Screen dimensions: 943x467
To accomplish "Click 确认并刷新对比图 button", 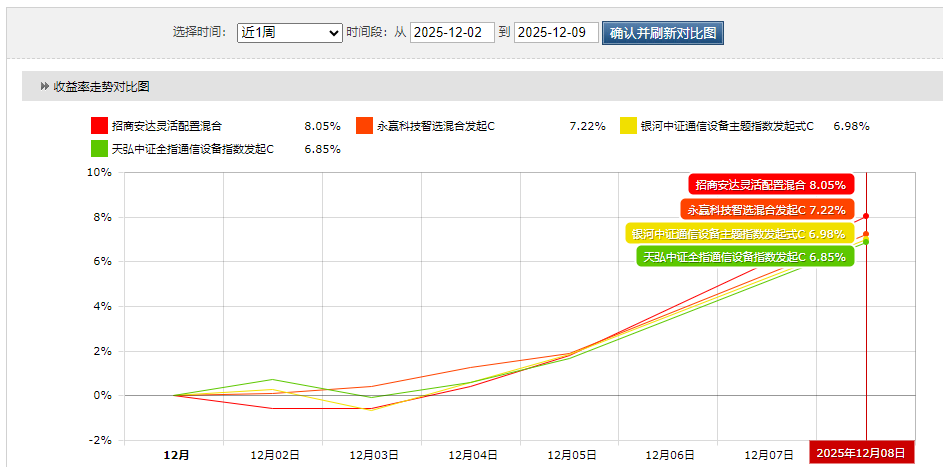I will pos(663,33).
